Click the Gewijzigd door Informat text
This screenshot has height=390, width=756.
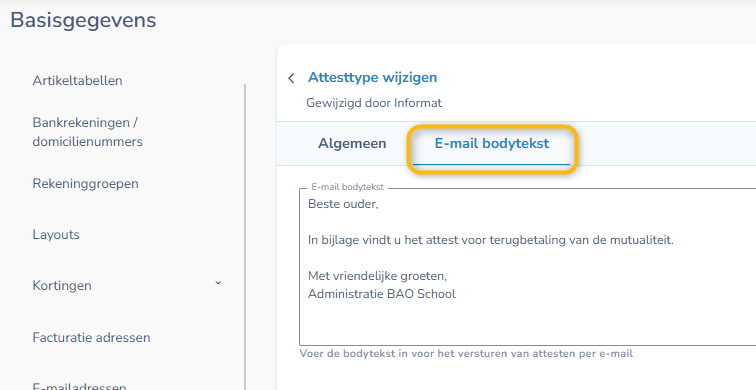[374, 103]
